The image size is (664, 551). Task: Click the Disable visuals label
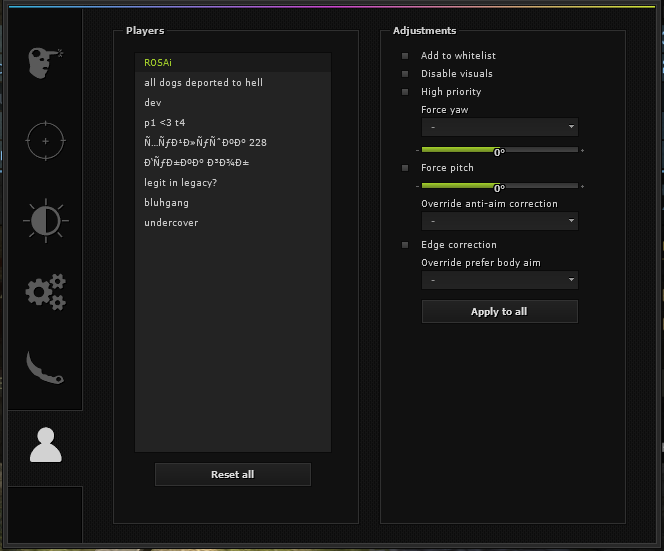456,74
